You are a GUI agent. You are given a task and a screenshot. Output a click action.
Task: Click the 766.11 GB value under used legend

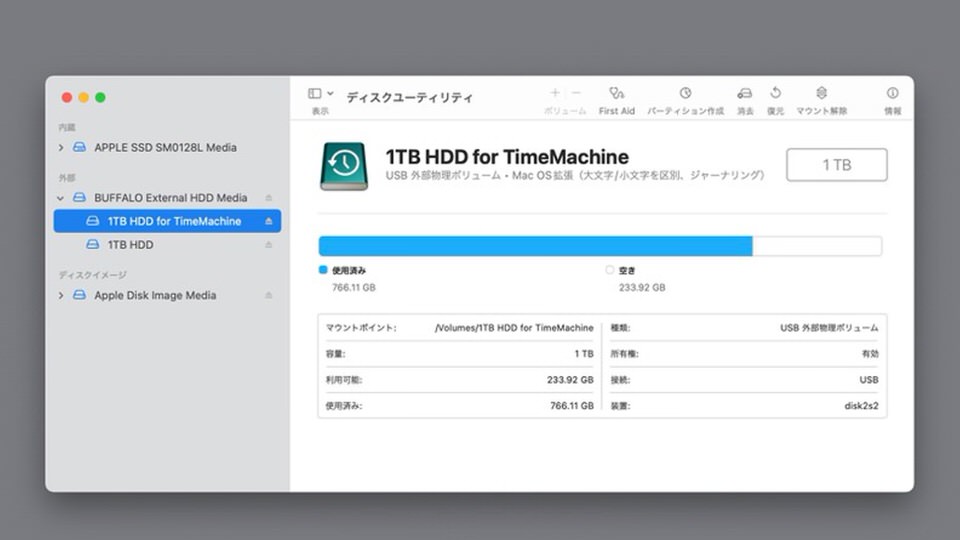tap(353, 287)
